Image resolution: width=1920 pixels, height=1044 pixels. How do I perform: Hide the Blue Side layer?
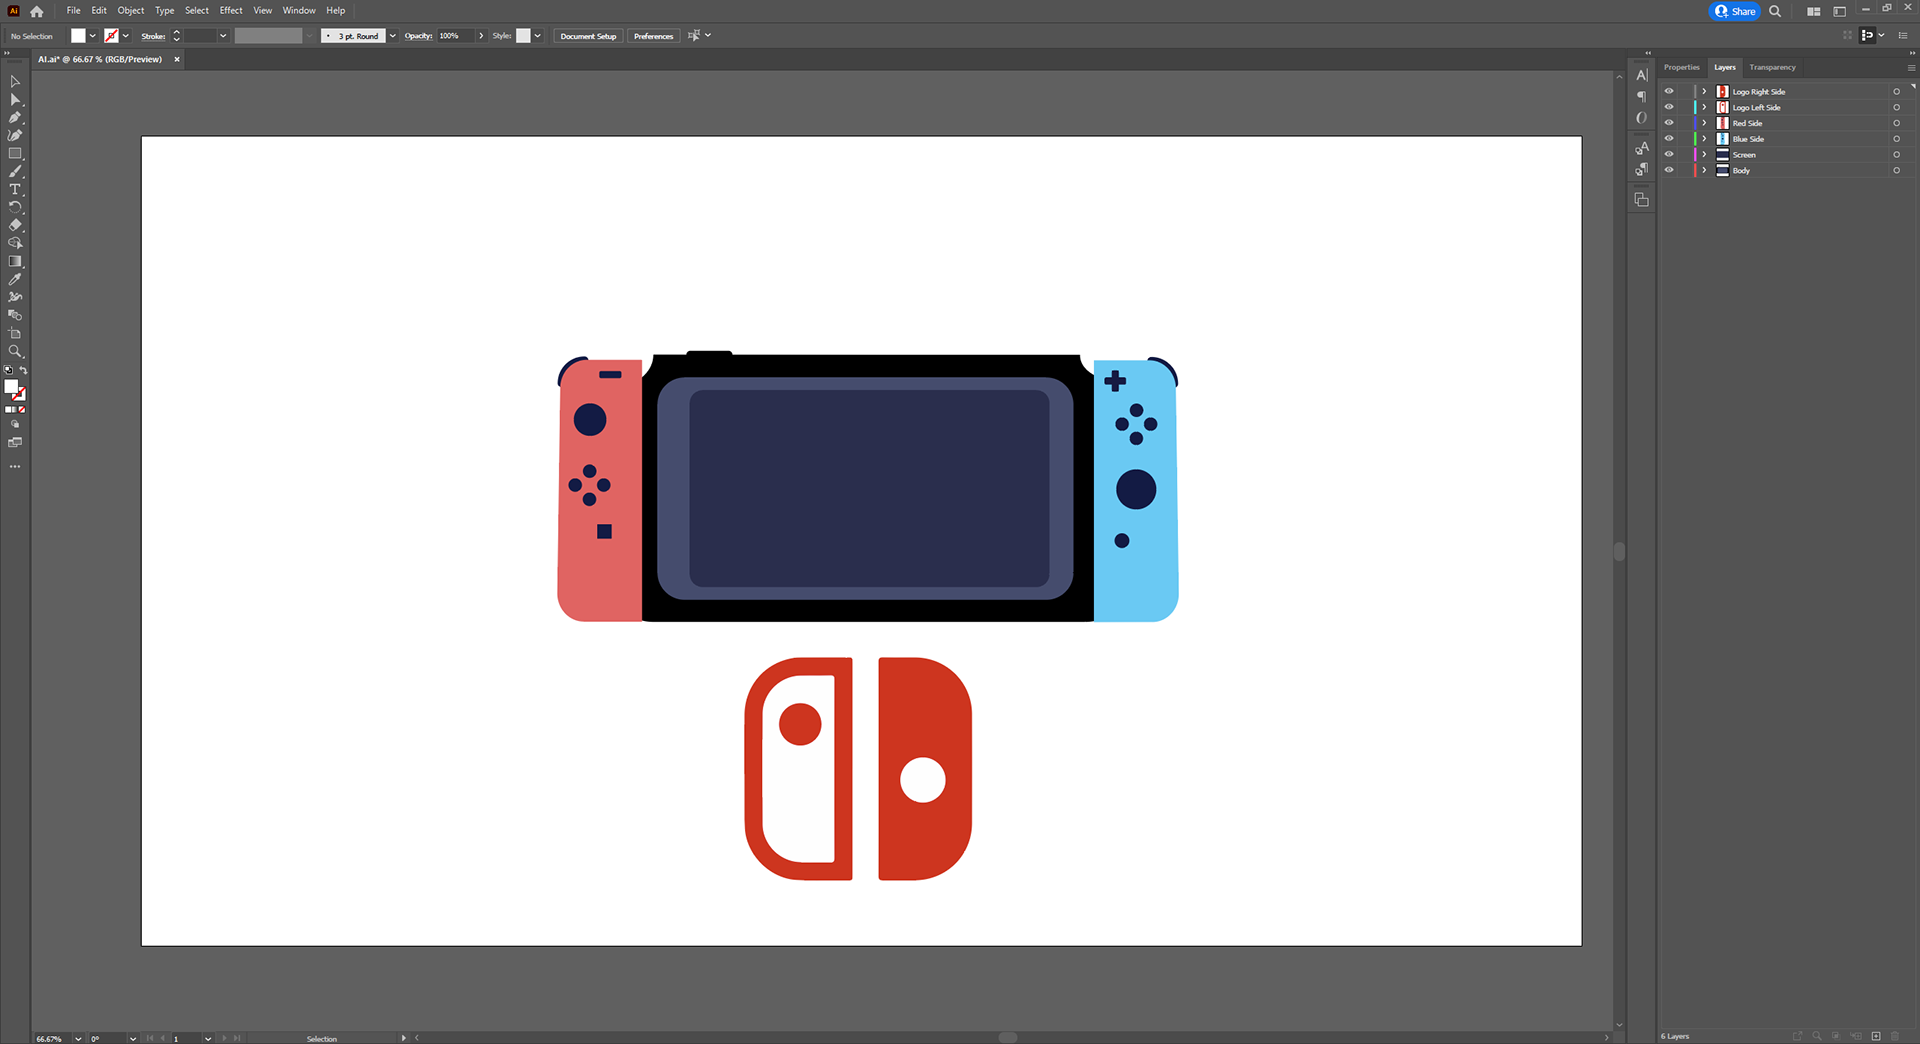pos(1668,138)
